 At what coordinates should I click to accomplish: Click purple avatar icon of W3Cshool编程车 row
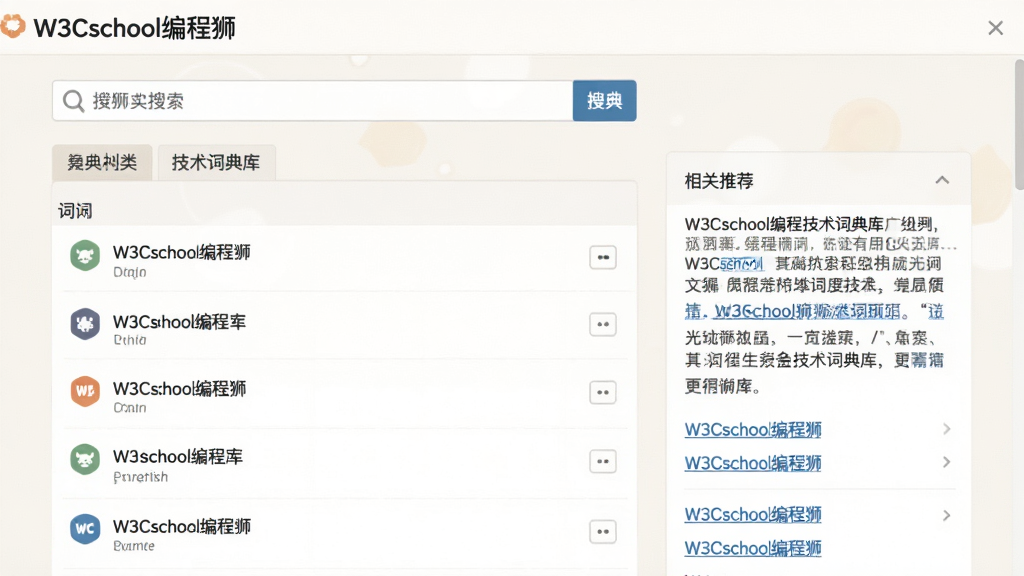coord(85,324)
